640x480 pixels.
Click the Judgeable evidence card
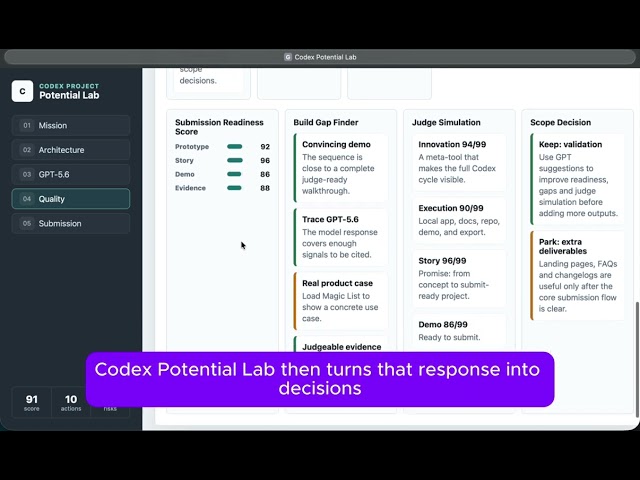pyautogui.click(x=341, y=345)
